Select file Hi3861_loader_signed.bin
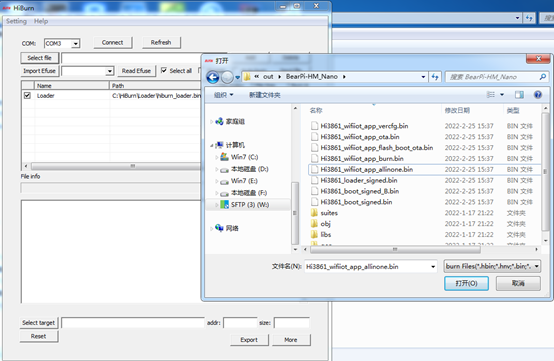This screenshot has height=361, width=554. (354, 180)
